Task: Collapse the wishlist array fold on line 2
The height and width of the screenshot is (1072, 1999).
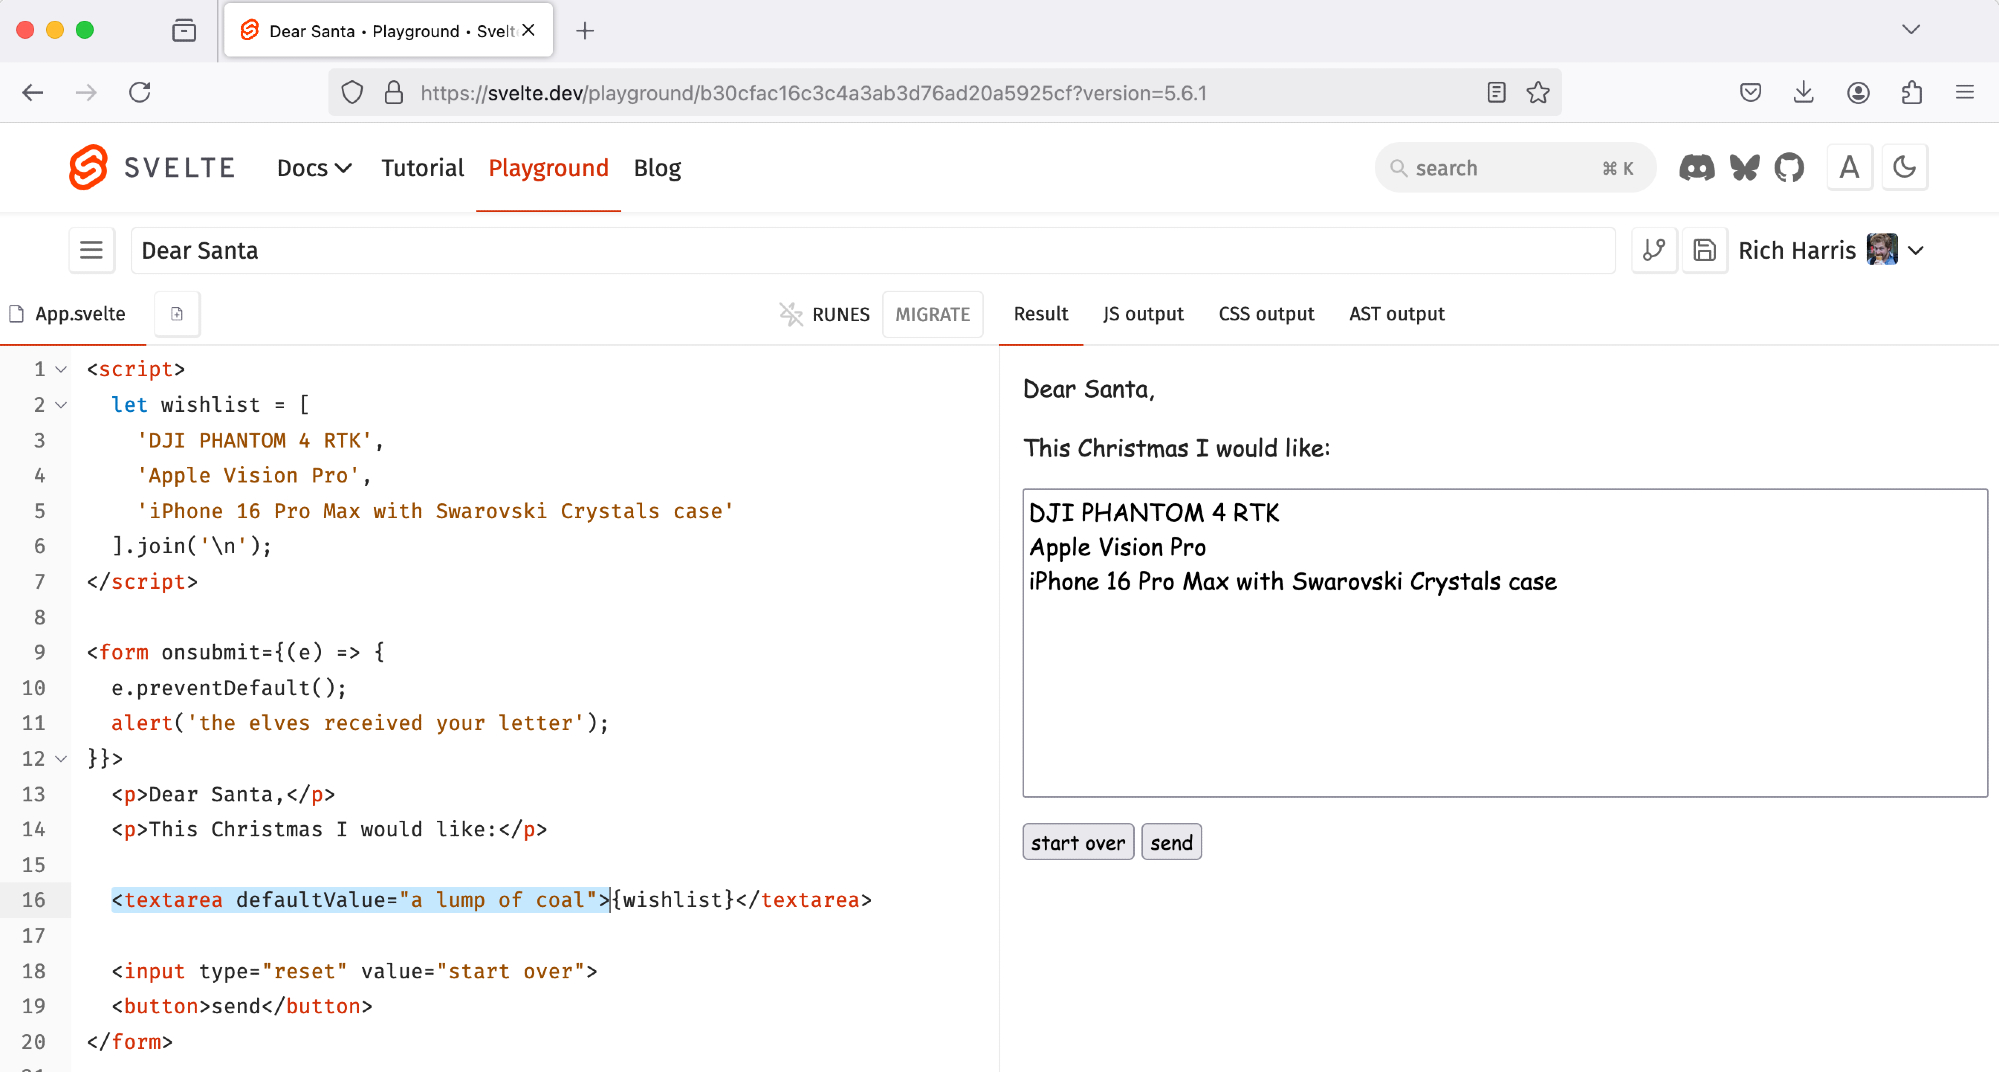Action: point(61,405)
